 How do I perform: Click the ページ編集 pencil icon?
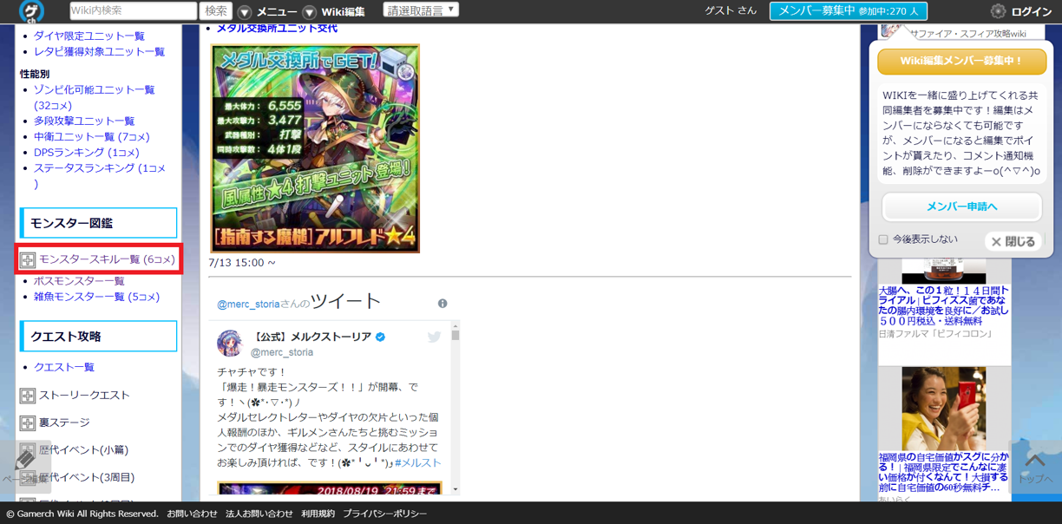26,460
